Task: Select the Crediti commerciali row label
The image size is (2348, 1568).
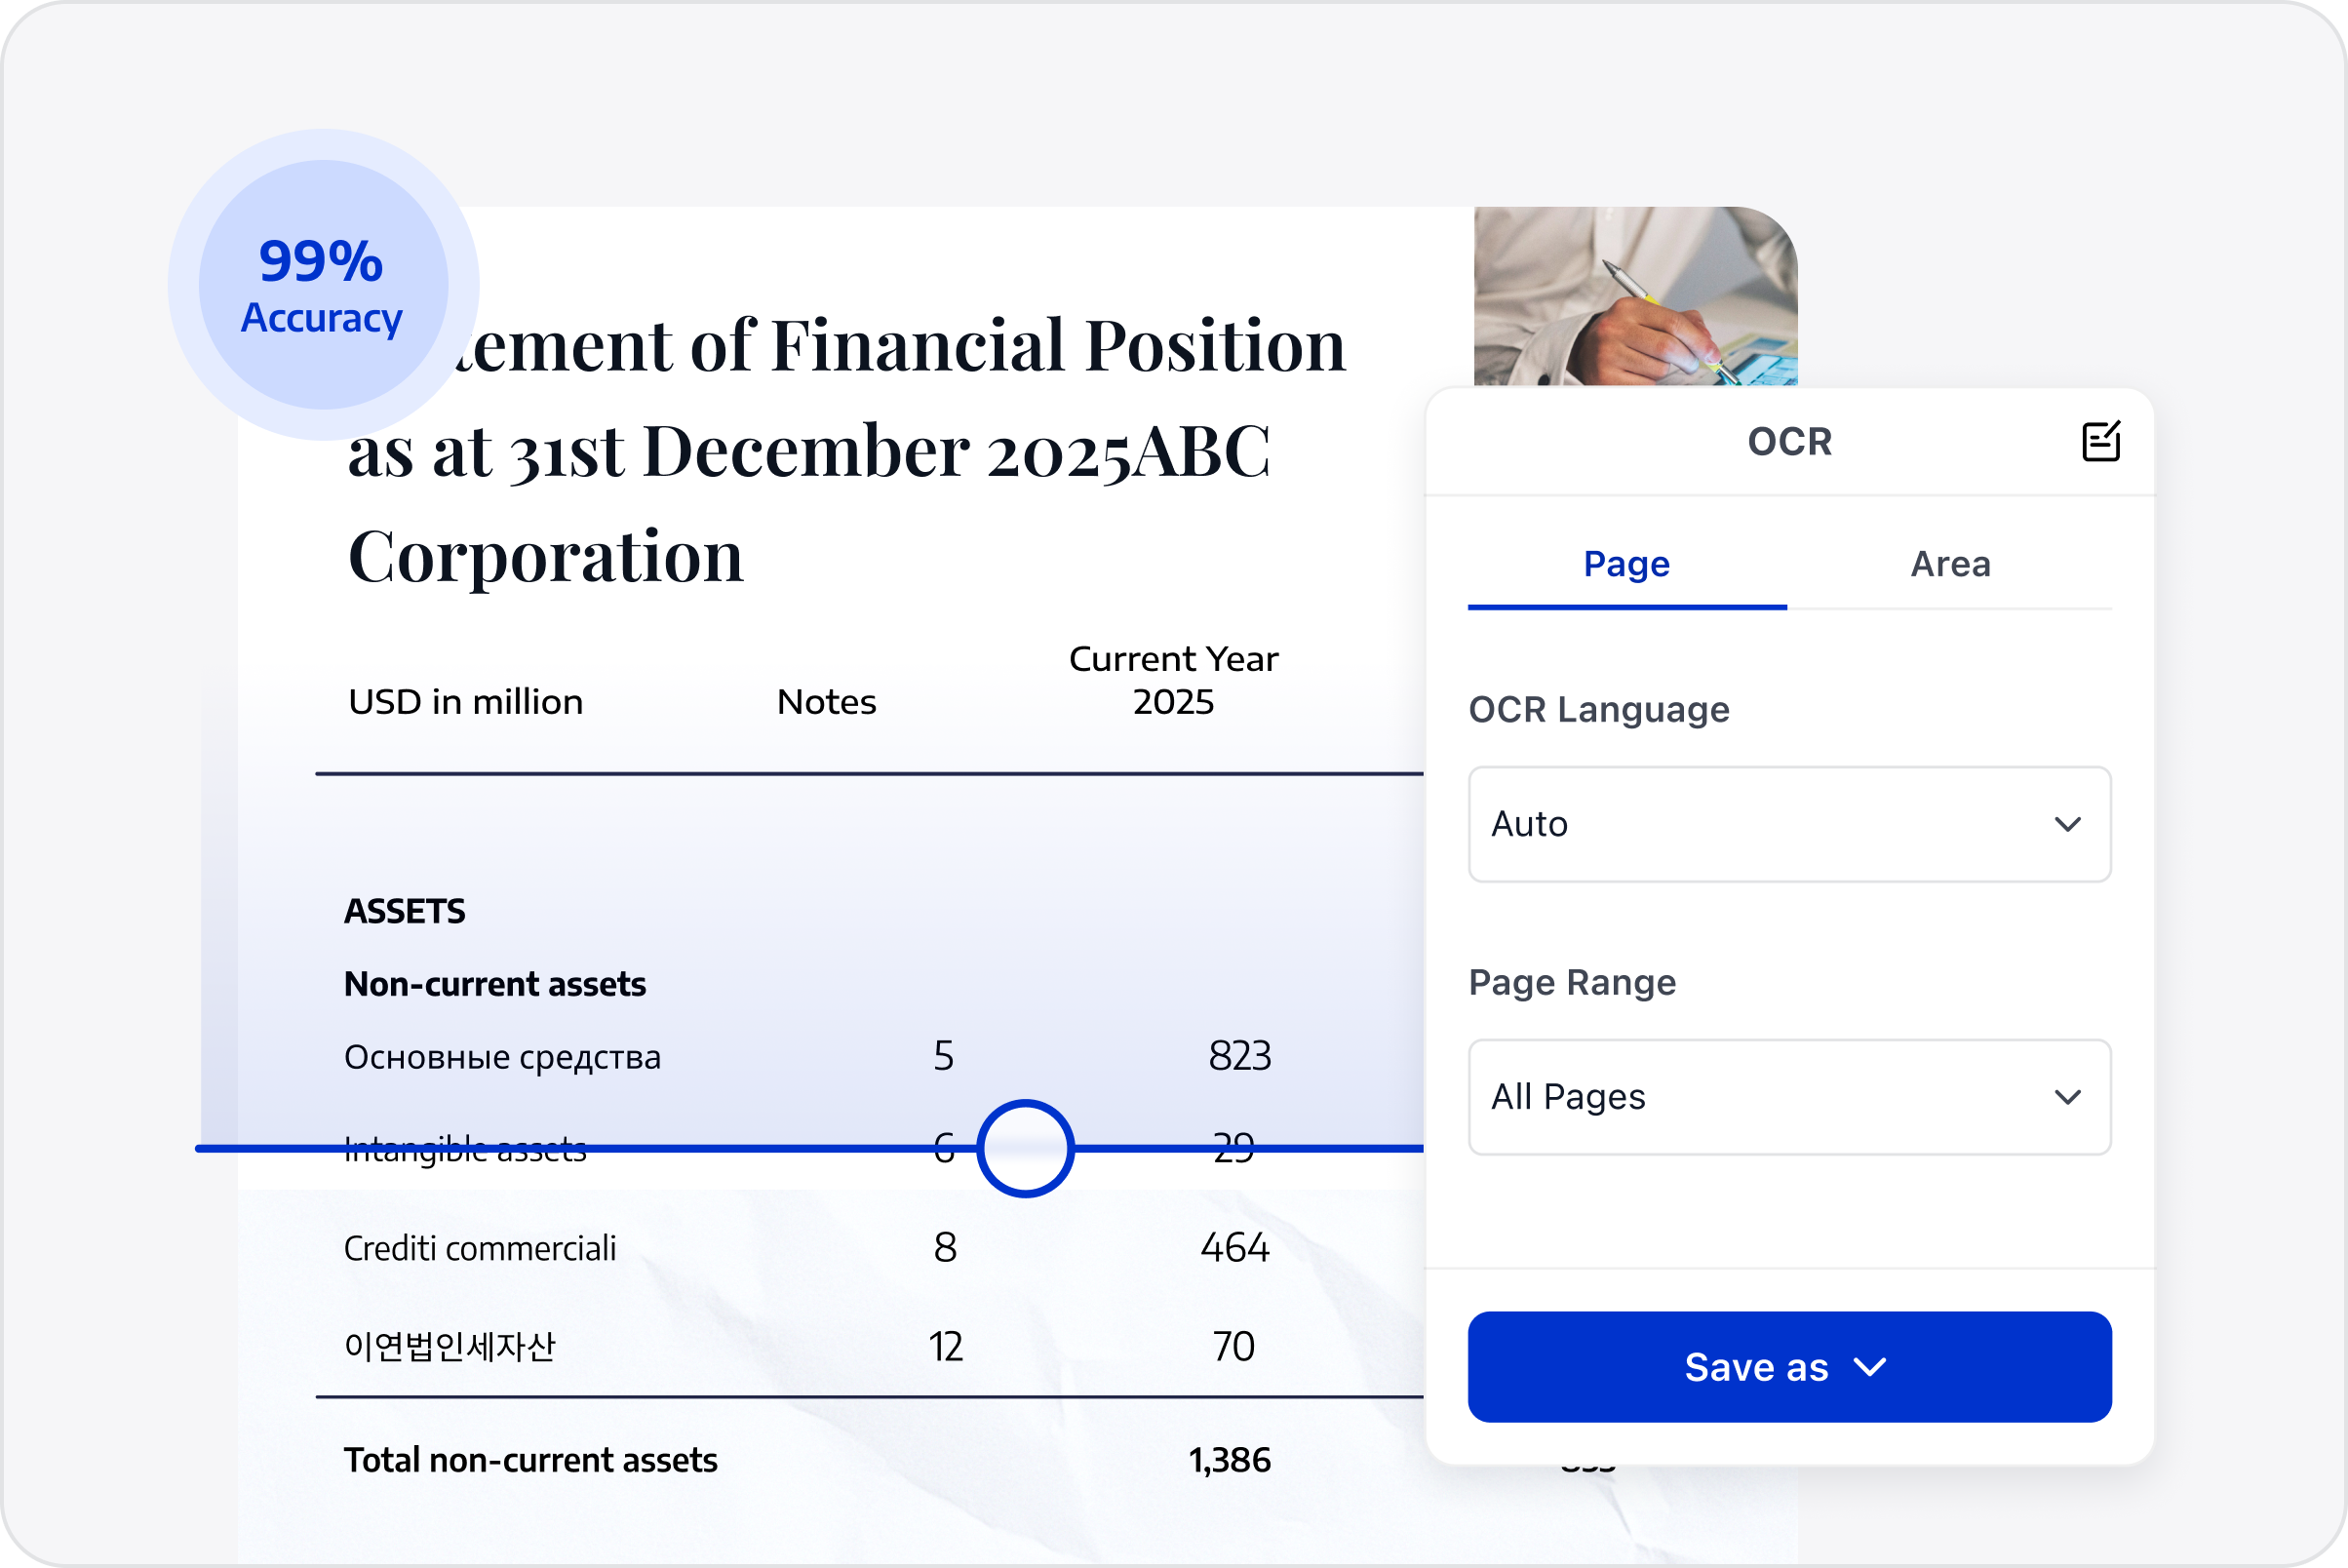Action: tap(480, 1248)
